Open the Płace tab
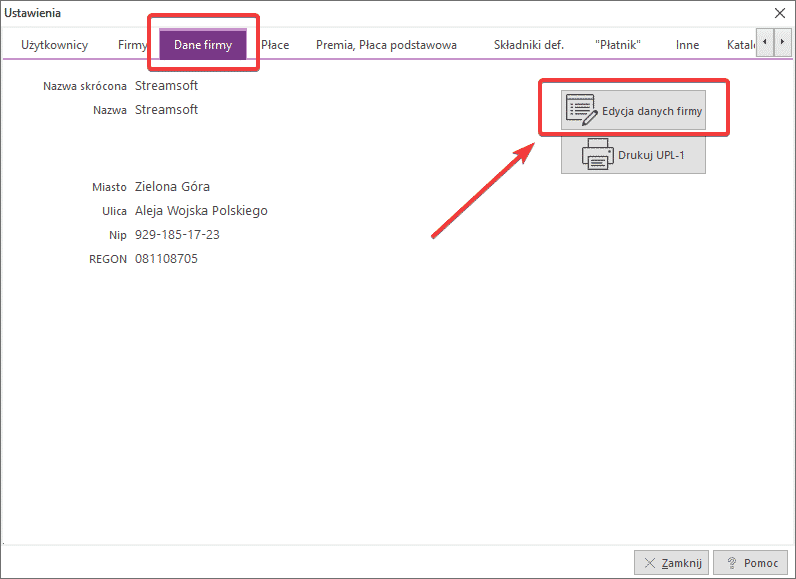796x579 pixels. click(x=275, y=45)
